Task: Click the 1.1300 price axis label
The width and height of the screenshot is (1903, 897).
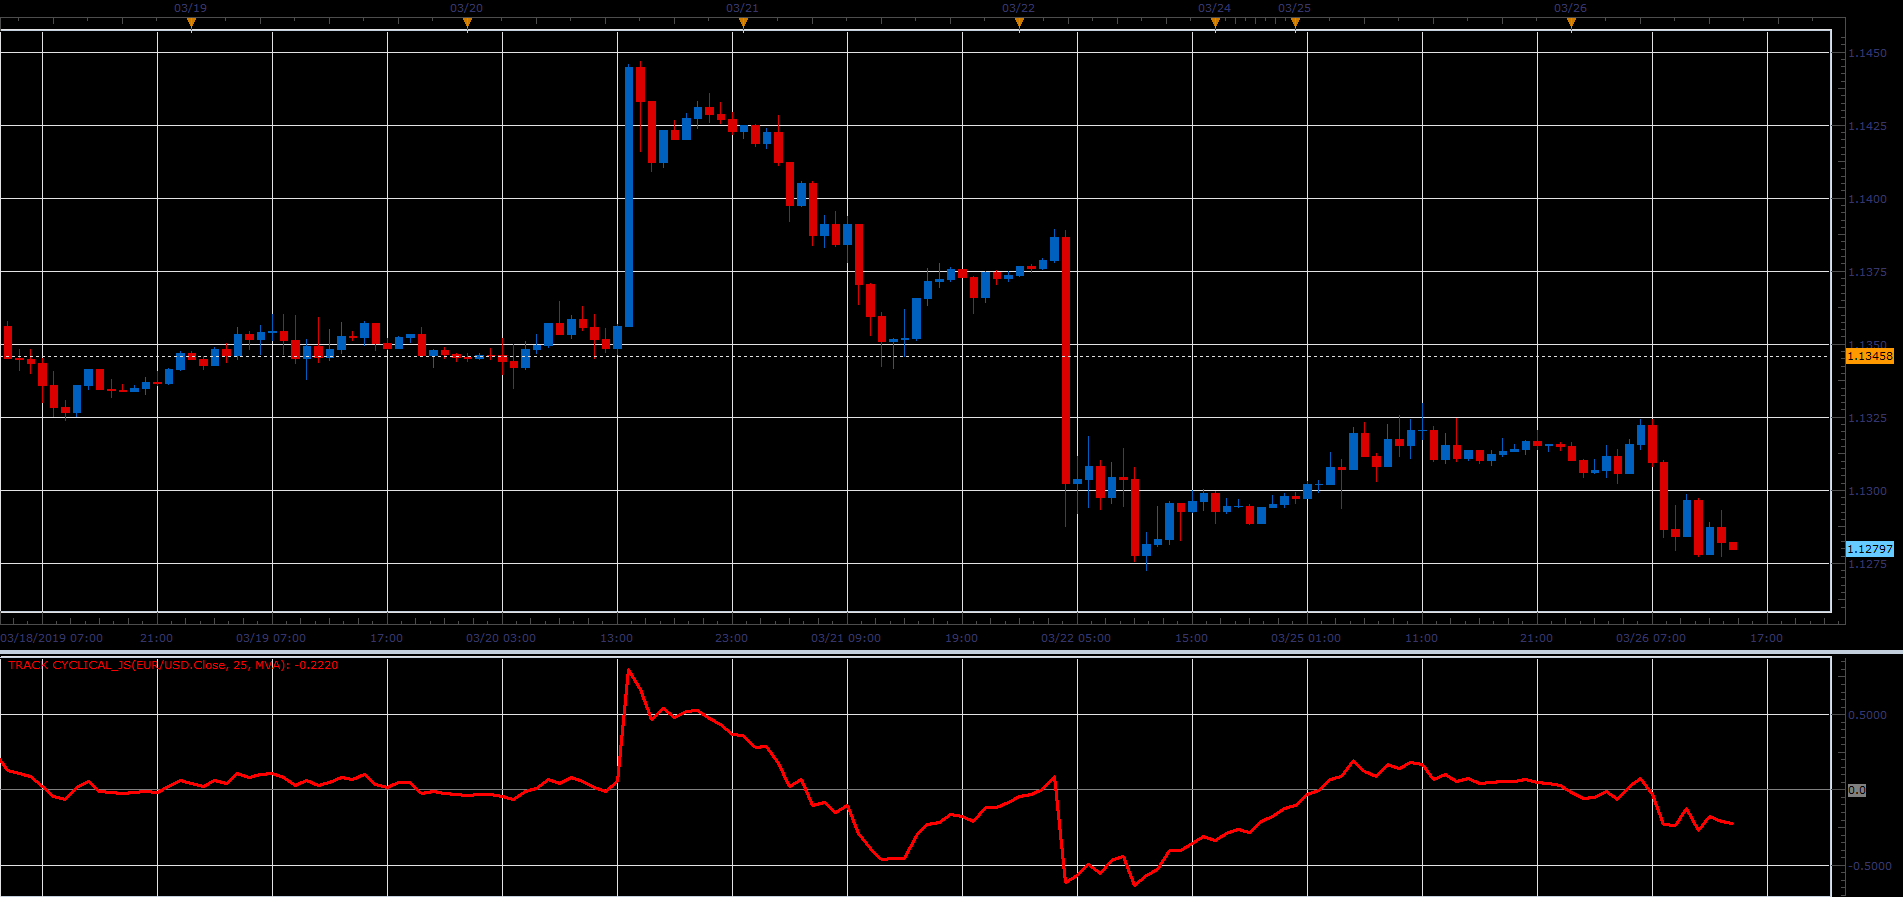Action: click(1868, 491)
